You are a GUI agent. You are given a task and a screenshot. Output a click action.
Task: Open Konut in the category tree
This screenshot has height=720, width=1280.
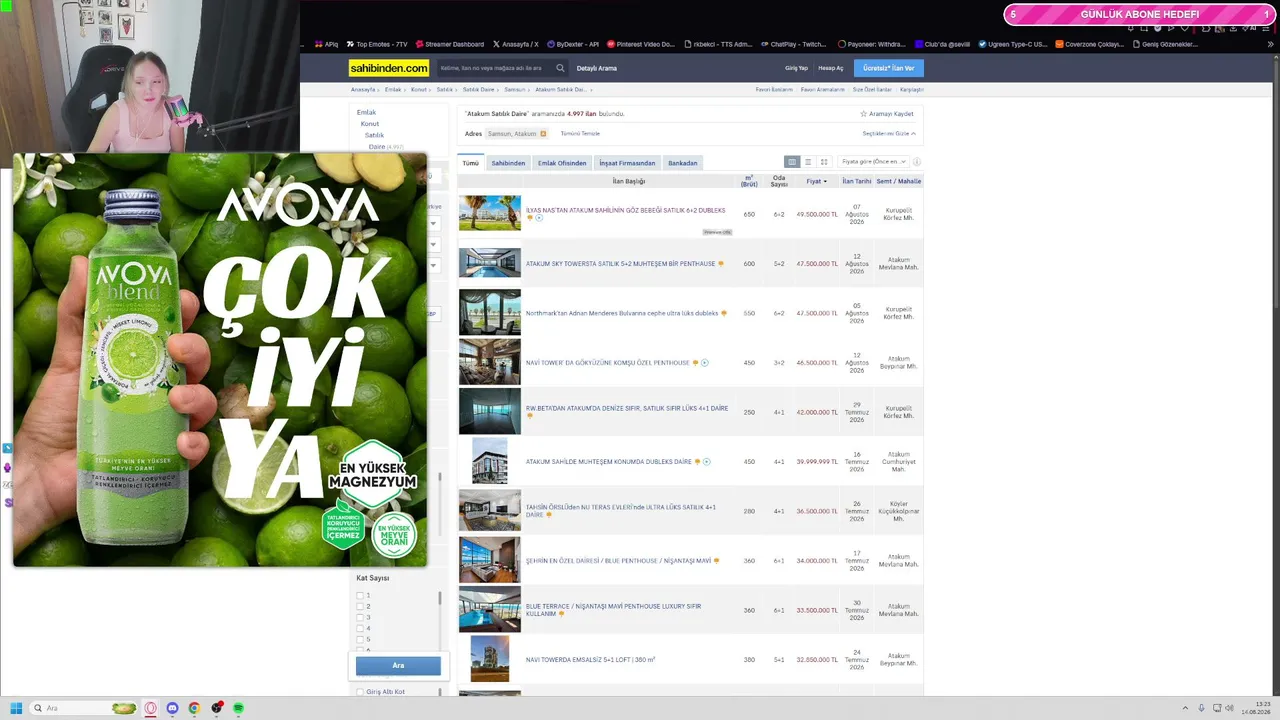point(370,124)
